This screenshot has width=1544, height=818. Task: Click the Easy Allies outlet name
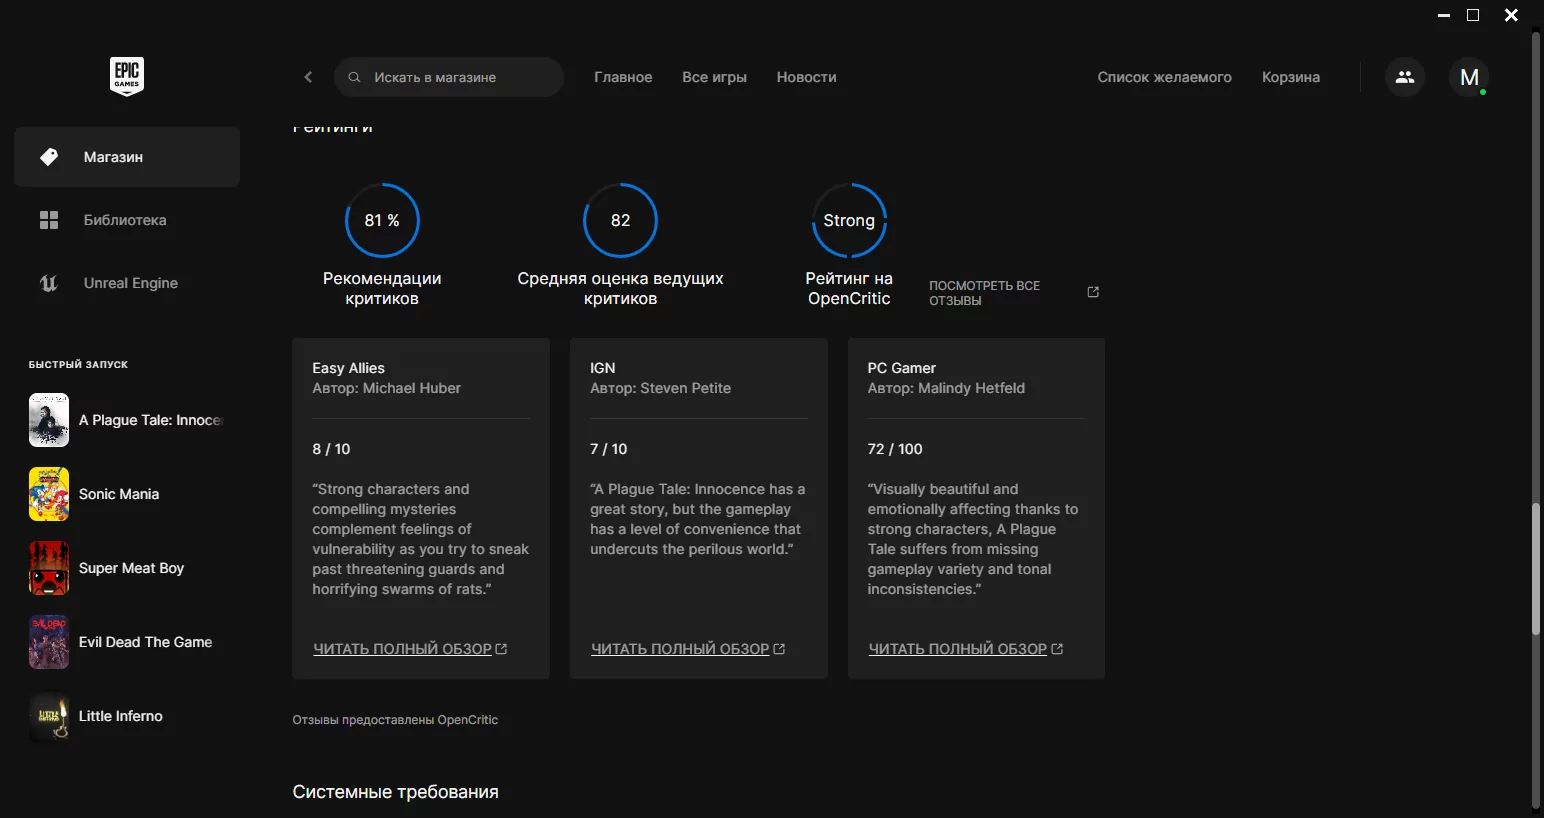(348, 368)
